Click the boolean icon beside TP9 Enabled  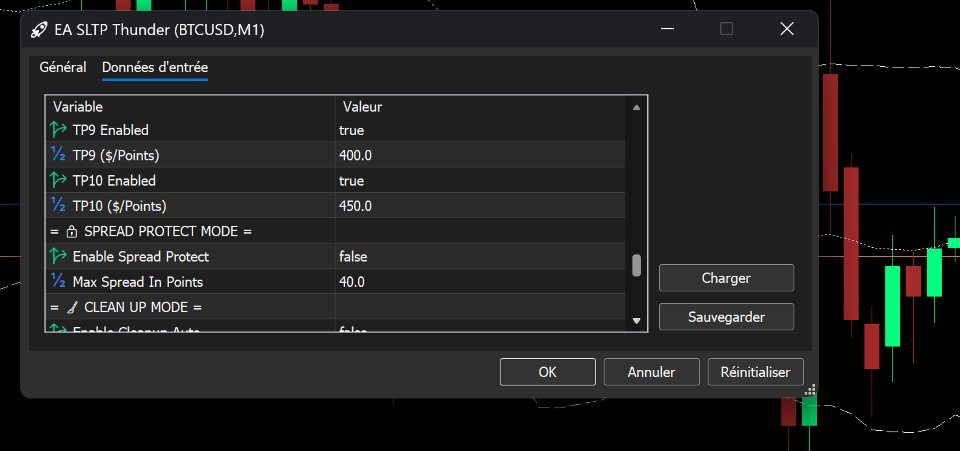(58, 130)
